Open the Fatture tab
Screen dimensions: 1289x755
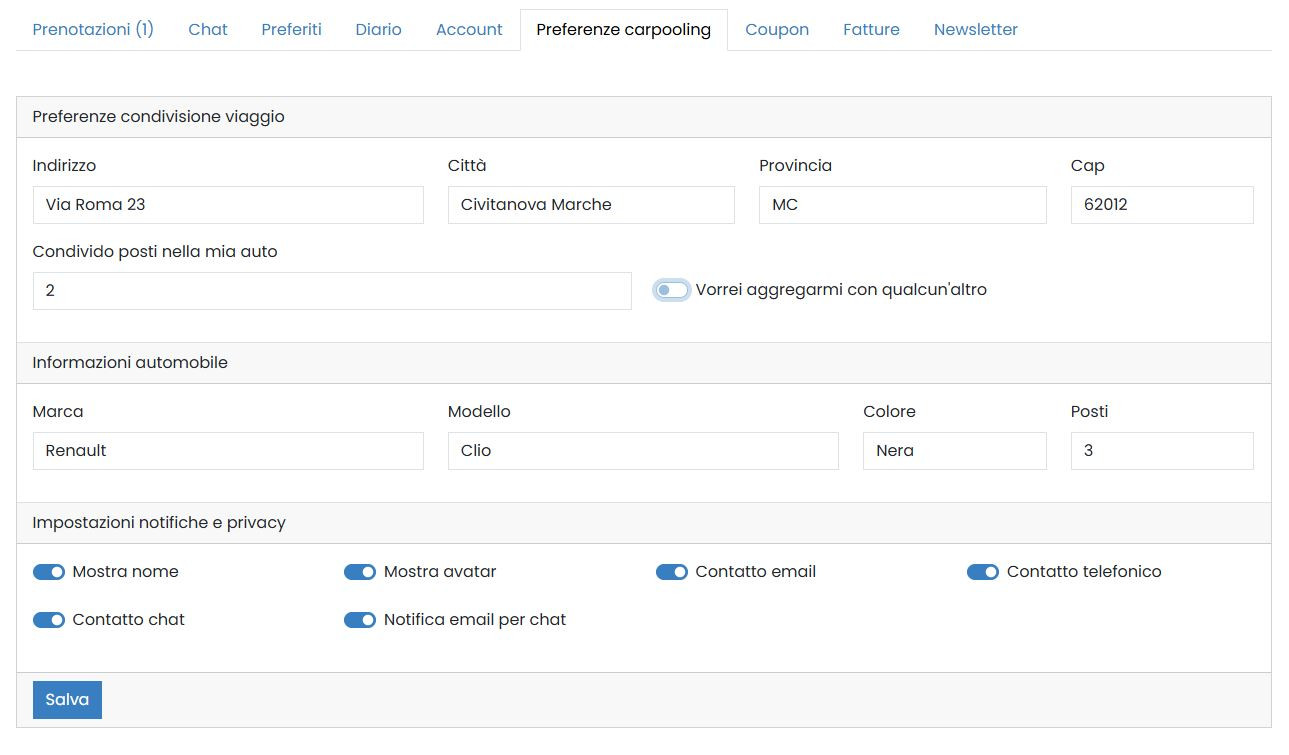[x=871, y=29]
